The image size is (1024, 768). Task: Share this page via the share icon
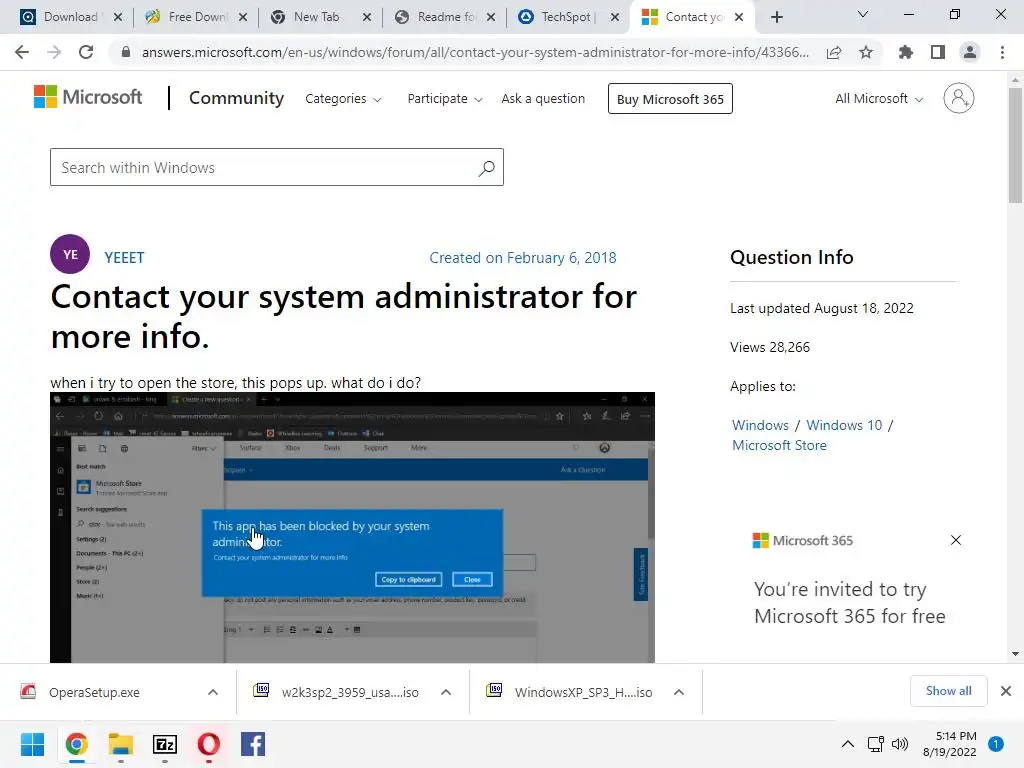tap(834, 52)
